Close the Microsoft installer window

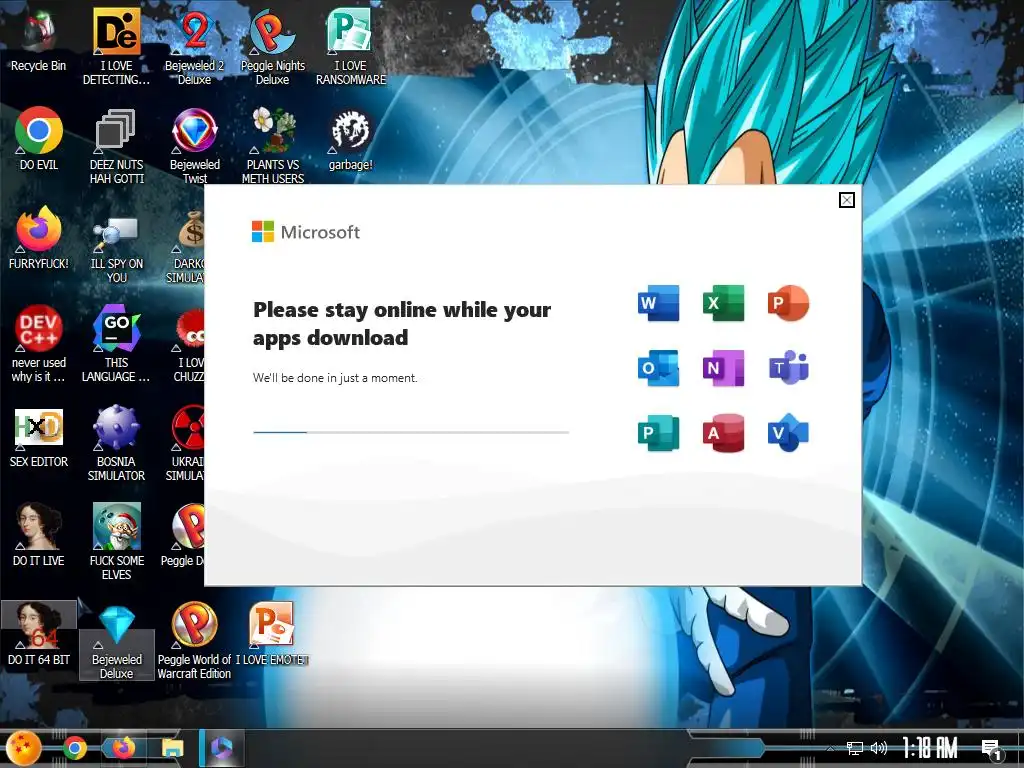click(x=846, y=200)
